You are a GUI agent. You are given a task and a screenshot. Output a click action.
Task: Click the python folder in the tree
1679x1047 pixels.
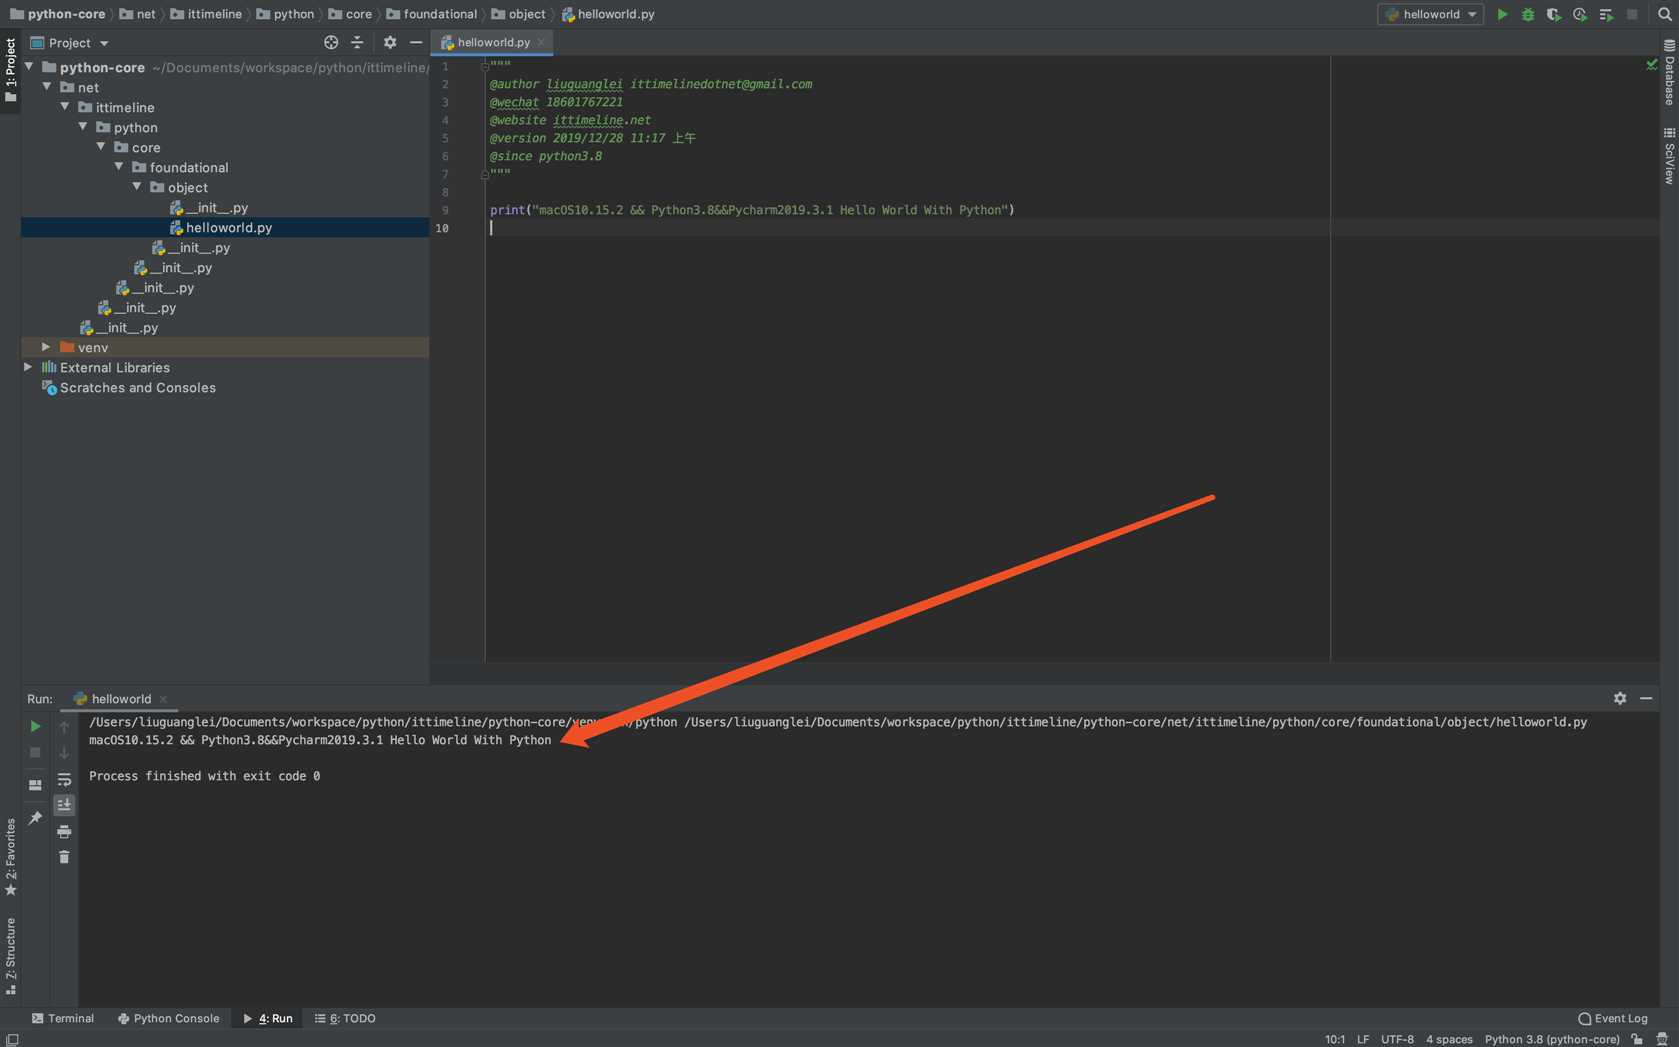[135, 127]
